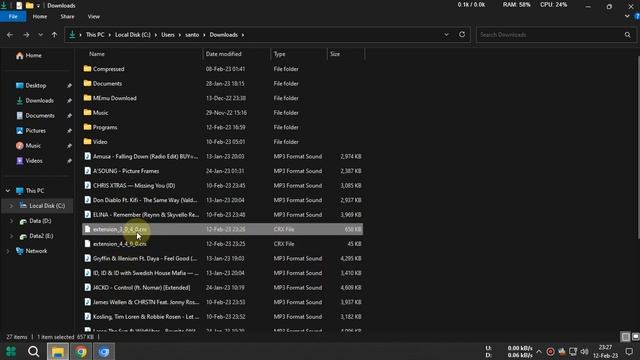Open Videos in quick access
640x360 pixels.
coord(34,161)
